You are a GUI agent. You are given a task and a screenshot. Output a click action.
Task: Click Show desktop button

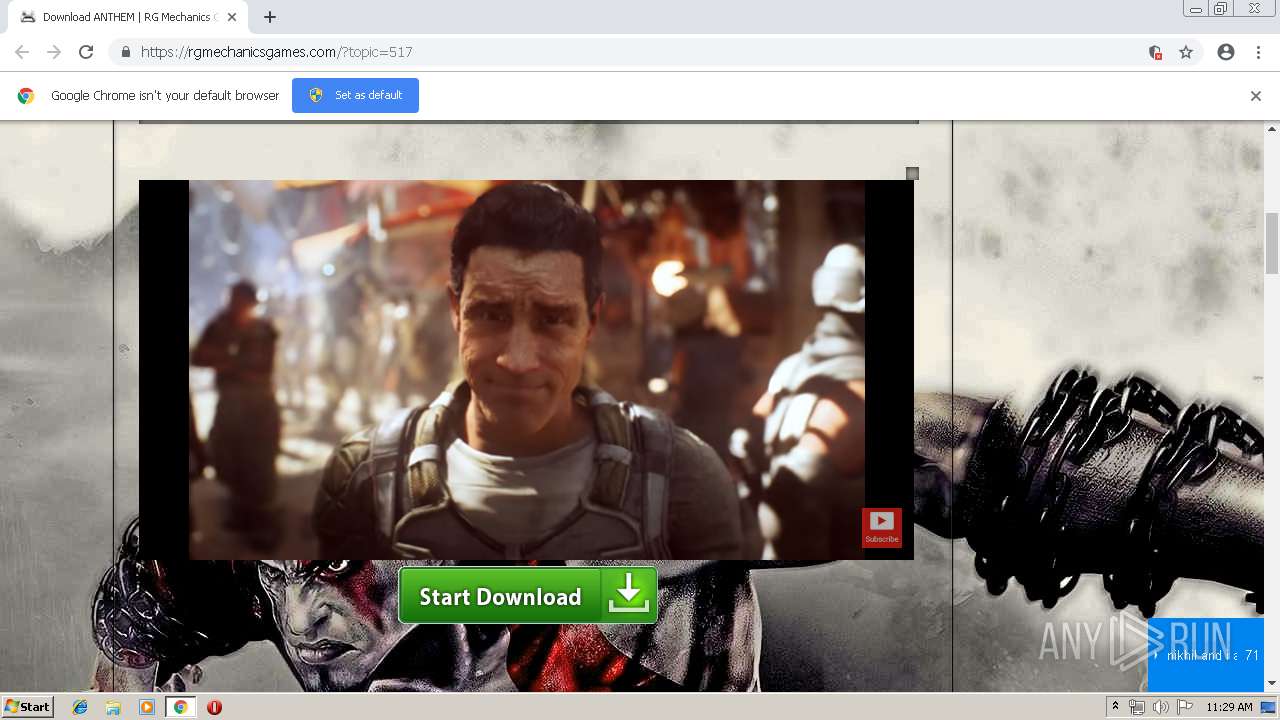(x=1268, y=707)
